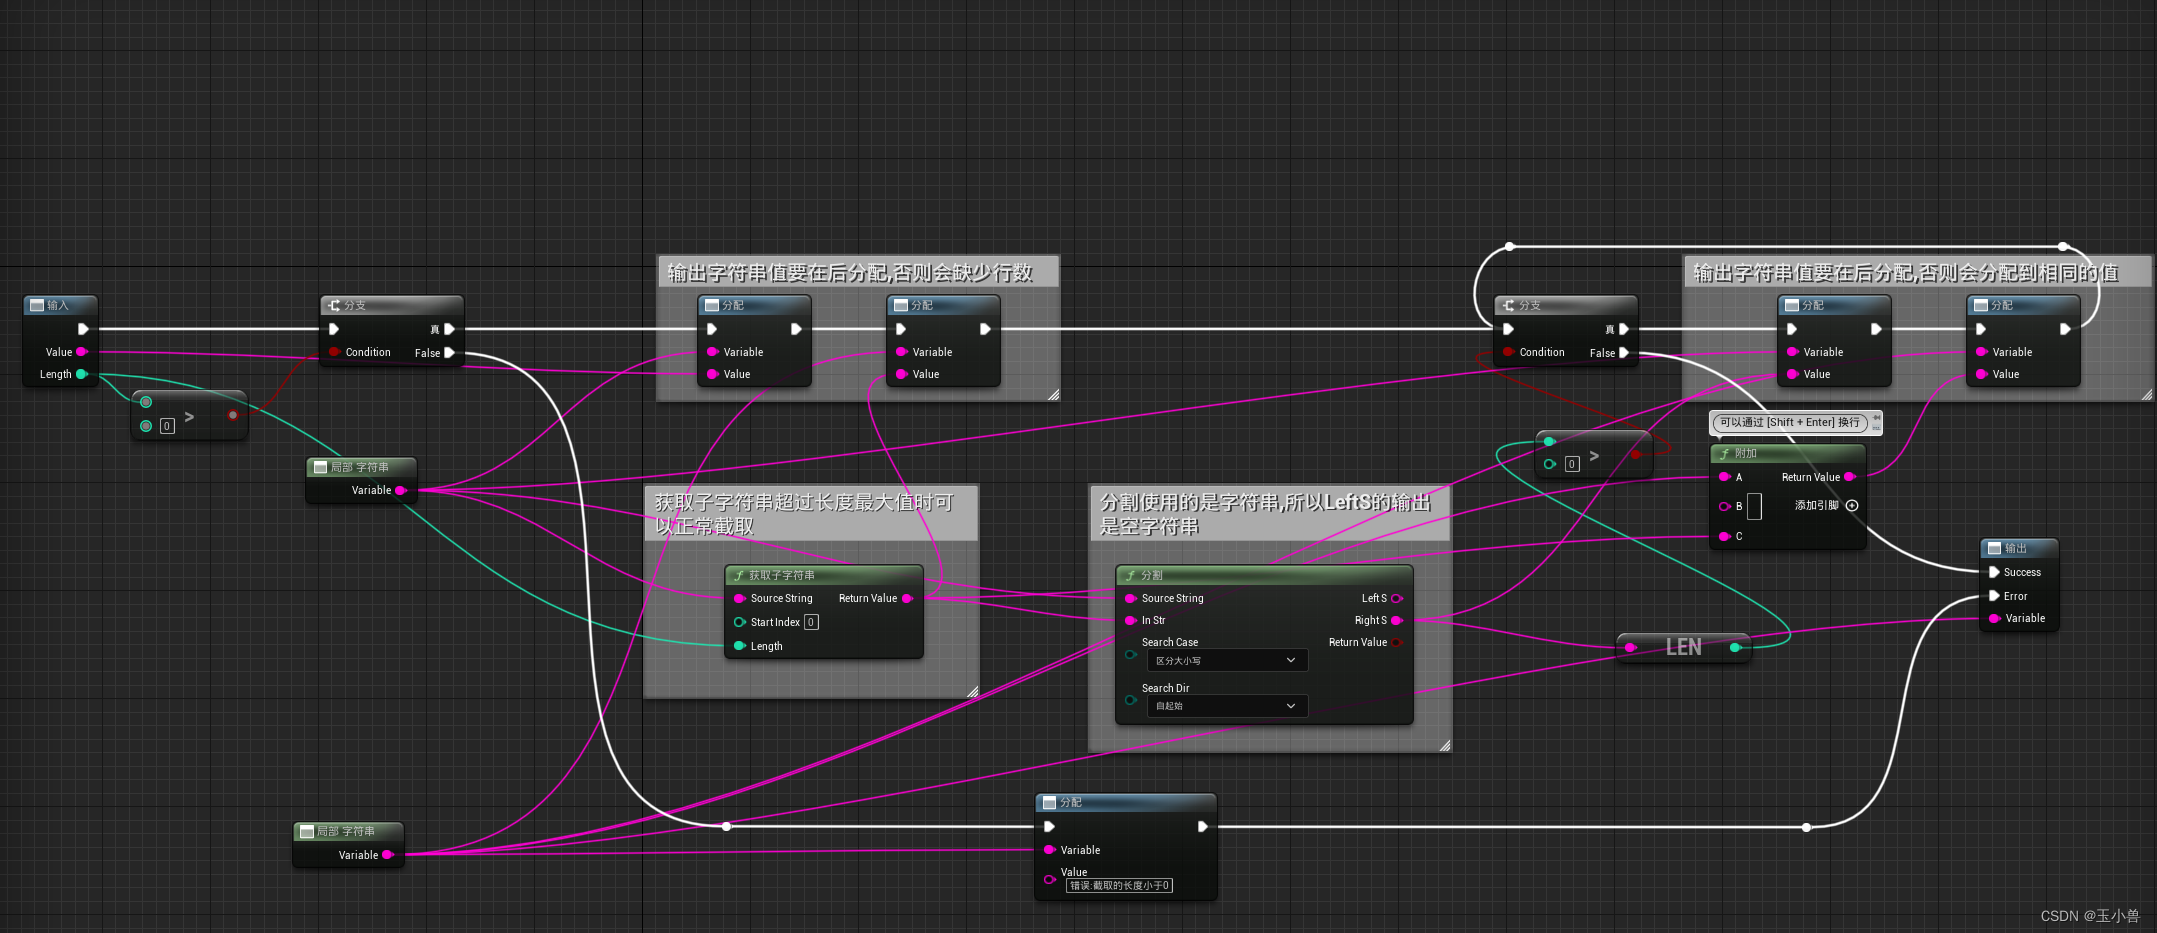Screen dimensions: 2157x933
Task: Select the first 分支 branch node icon beside 输入
Action: 334,305
